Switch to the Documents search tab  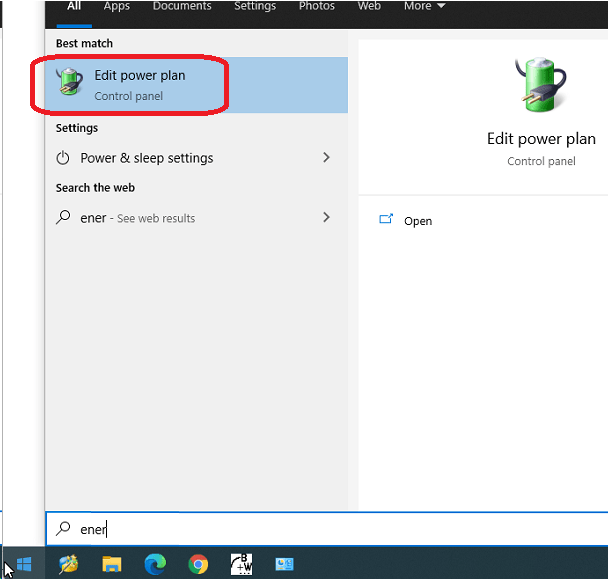pyautogui.click(x=182, y=6)
